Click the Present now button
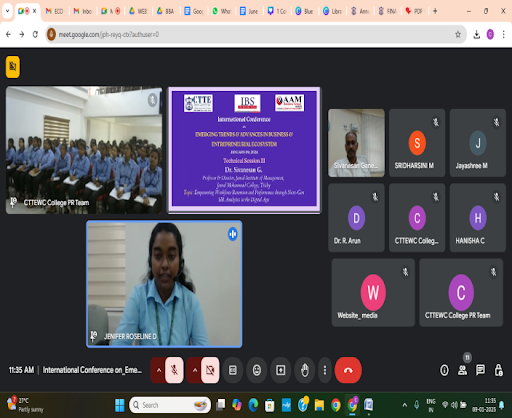This screenshot has width=512, height=418. pos(281,370)
